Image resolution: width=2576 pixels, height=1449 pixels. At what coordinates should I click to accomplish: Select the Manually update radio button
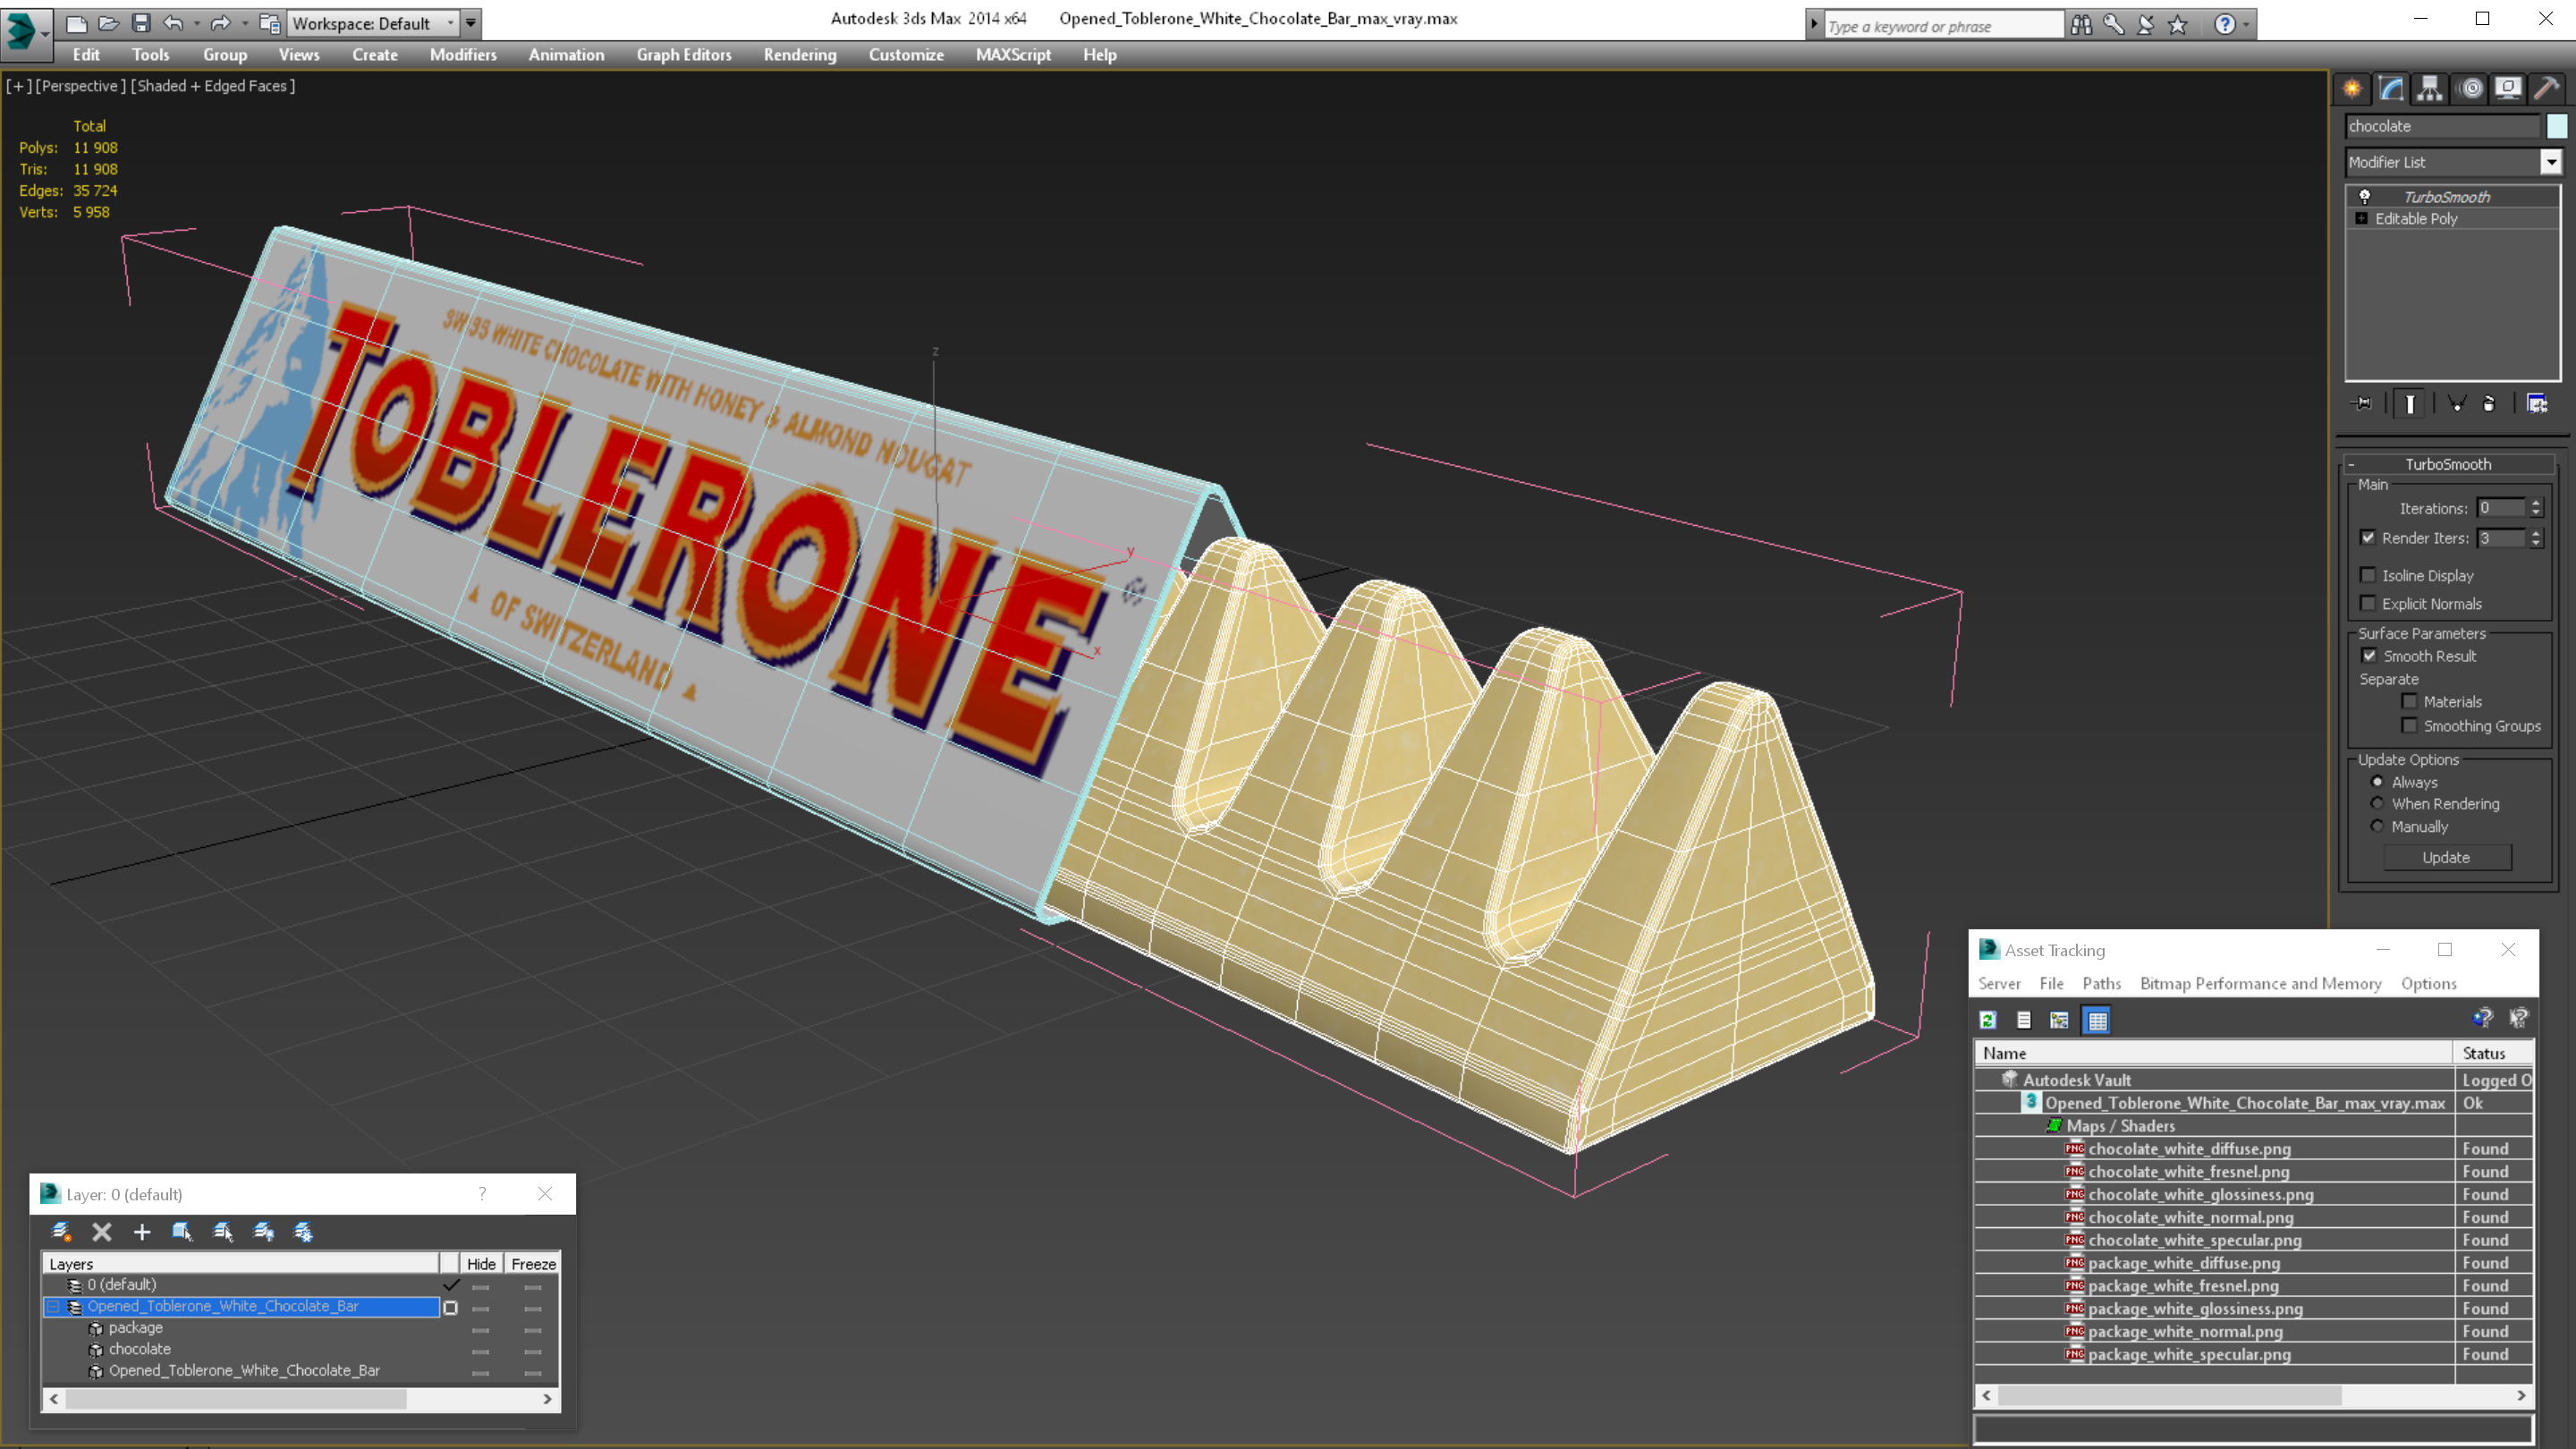coord(2377,826)
